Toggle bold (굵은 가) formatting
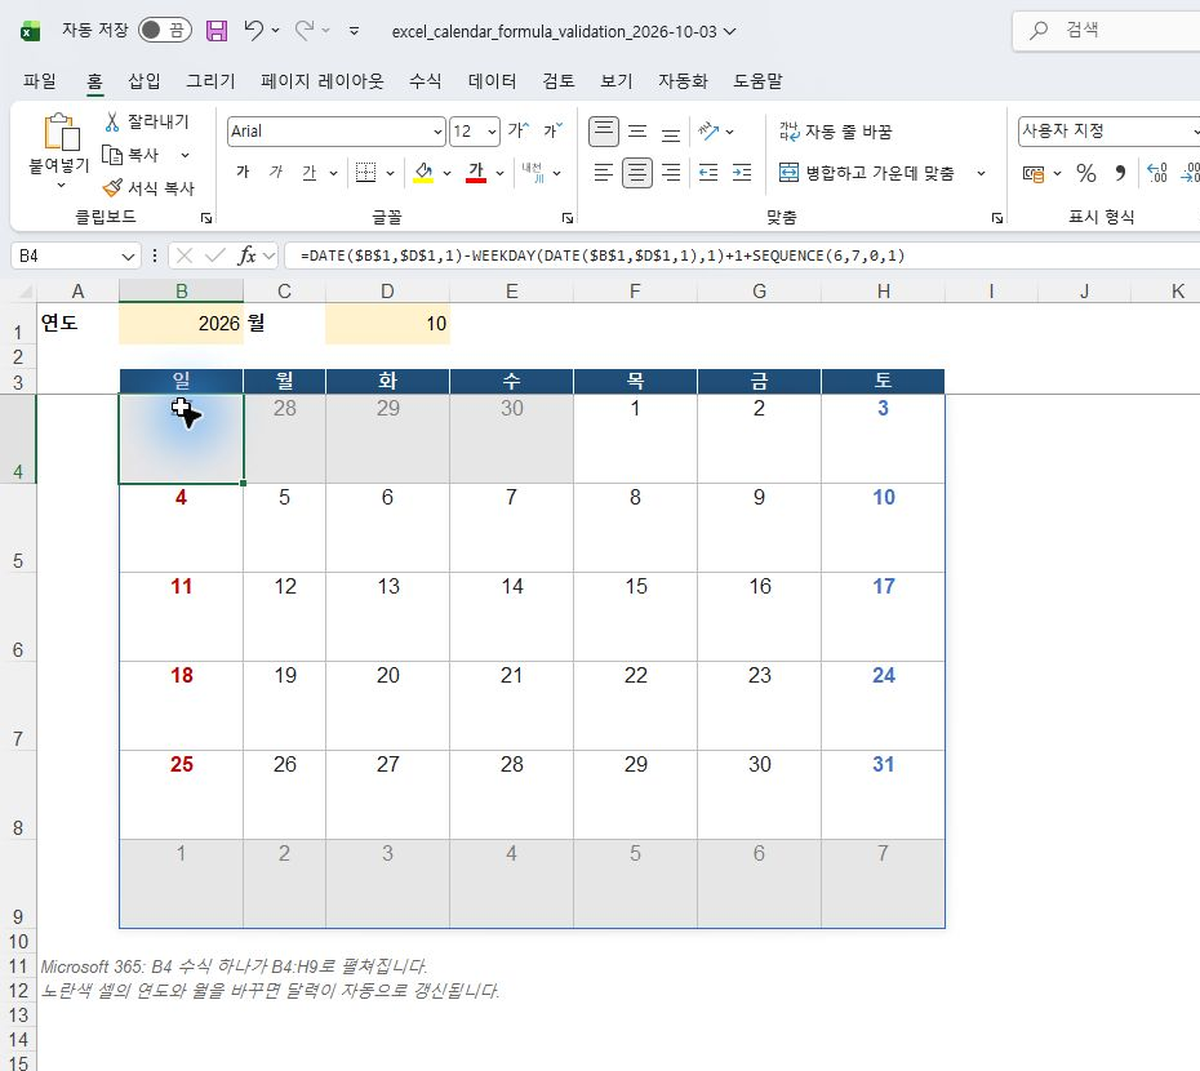 tap(243, 173)
